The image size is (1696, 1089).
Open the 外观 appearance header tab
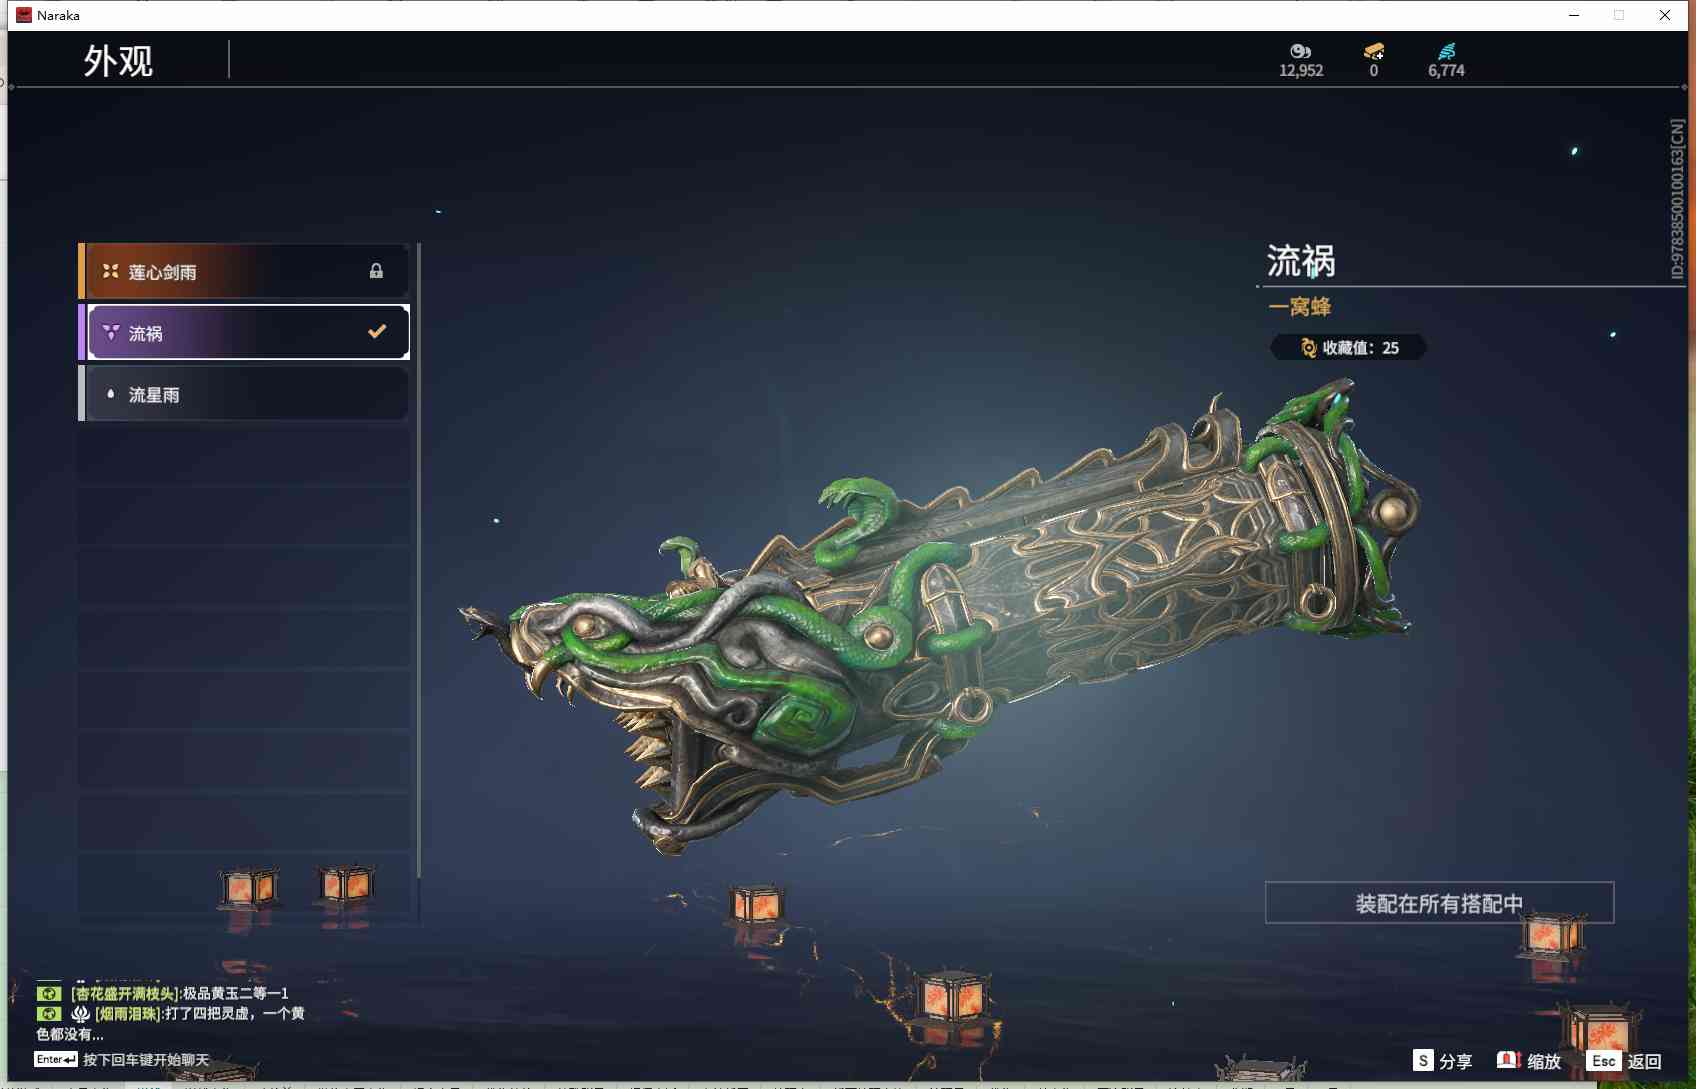pyautogui.click(x=119, y=61)
